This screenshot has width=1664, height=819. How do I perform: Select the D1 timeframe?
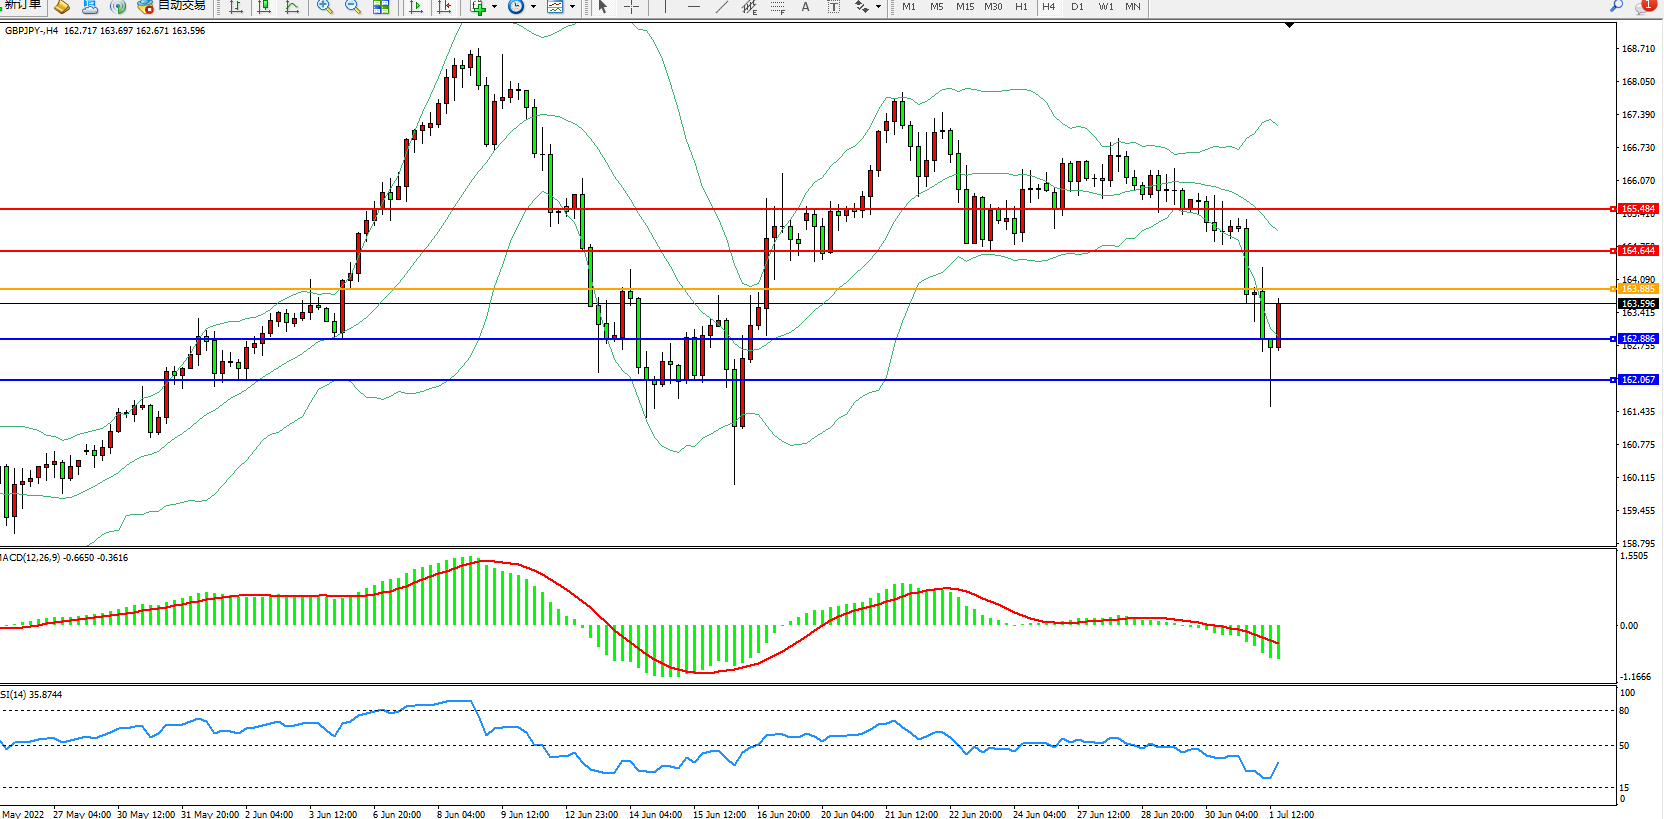(1077, 7)
